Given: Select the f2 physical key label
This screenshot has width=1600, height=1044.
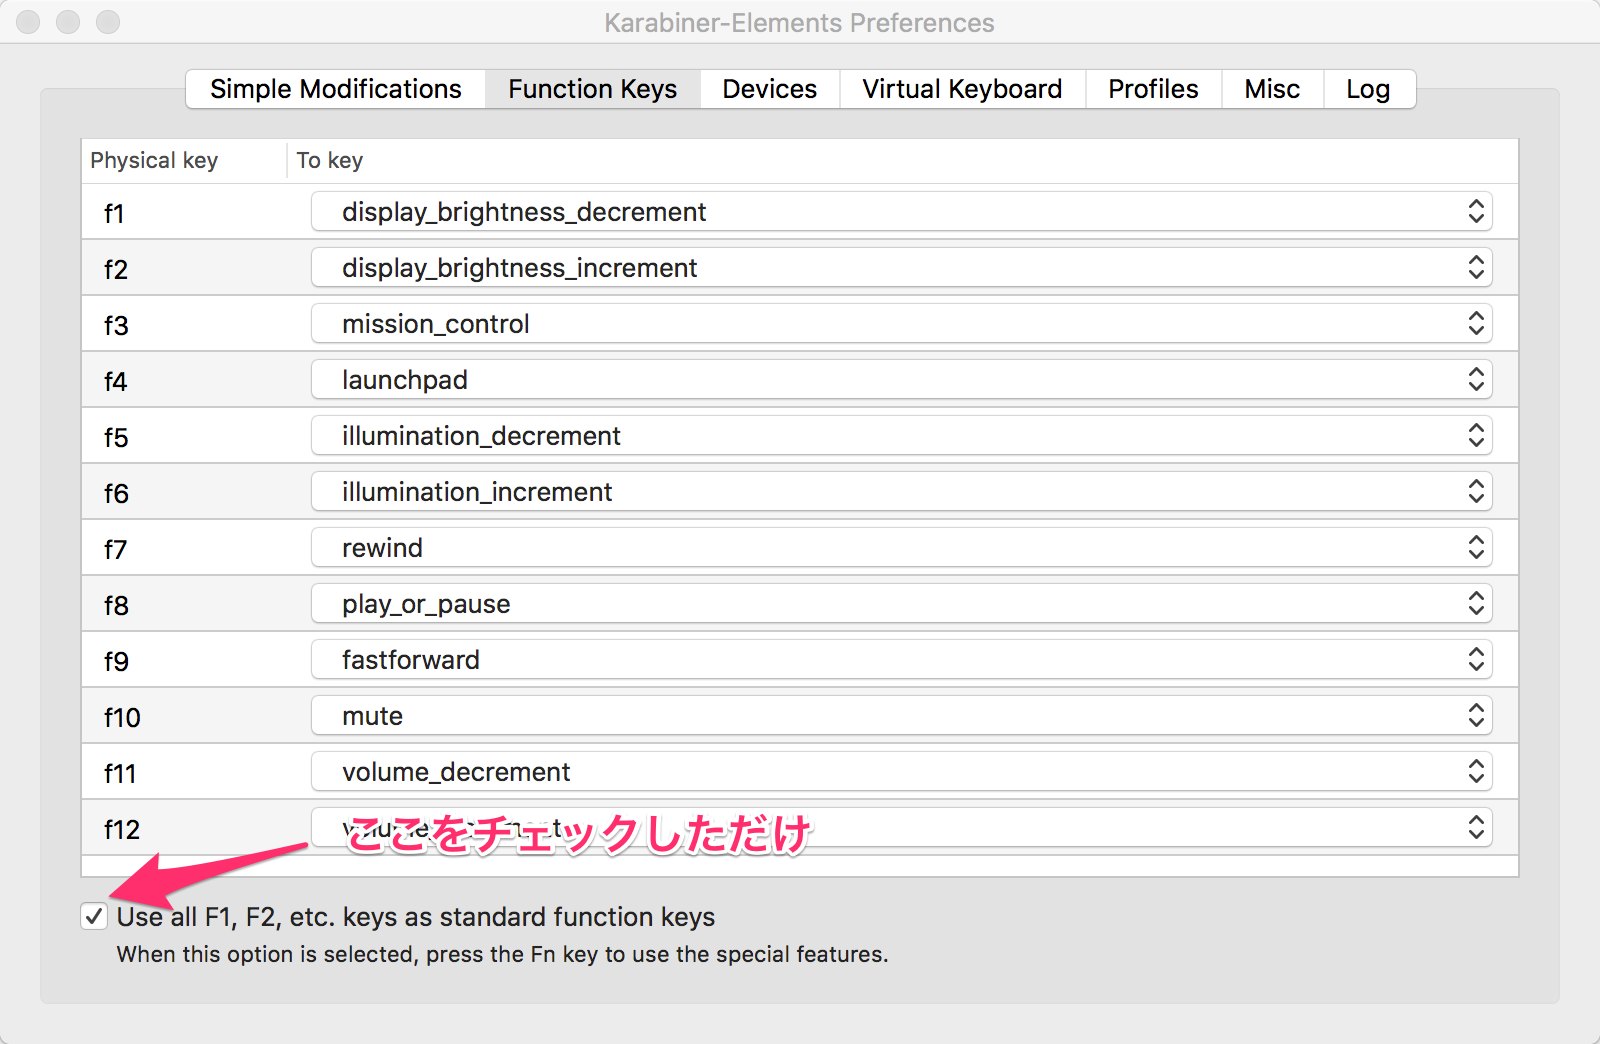Looking at the screenshot, I should click(x=116, y=270).
